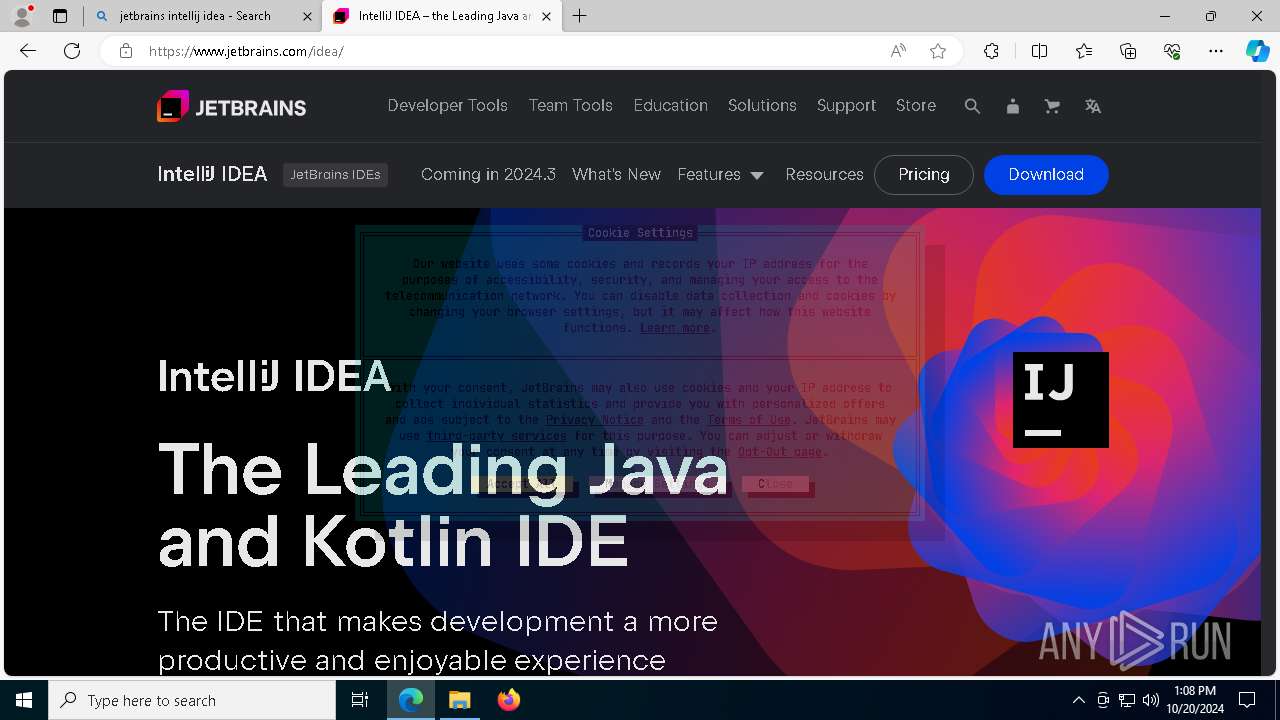Viewport: 1280px width, 720px height.
Task: Click the Edge icon on the taskbar
Action: click(411, 700)
